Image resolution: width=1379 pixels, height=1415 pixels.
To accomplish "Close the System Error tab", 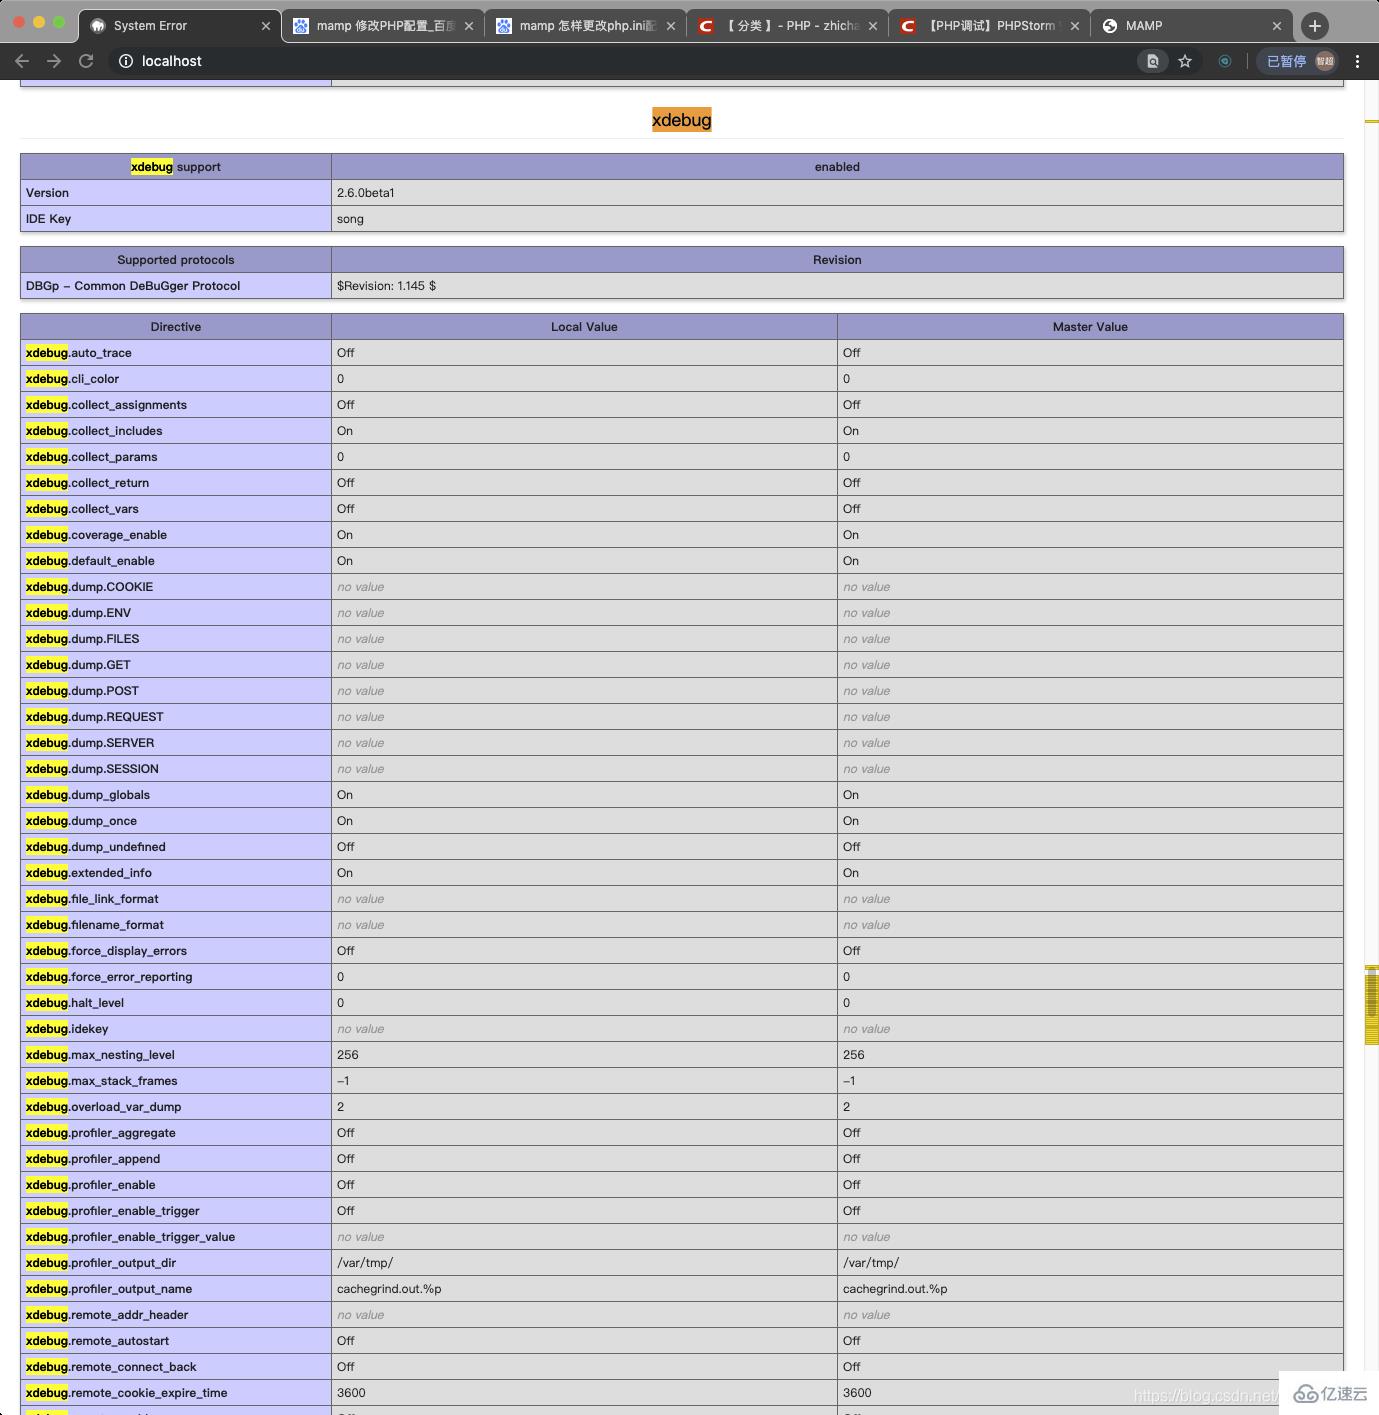I will 266,26.
